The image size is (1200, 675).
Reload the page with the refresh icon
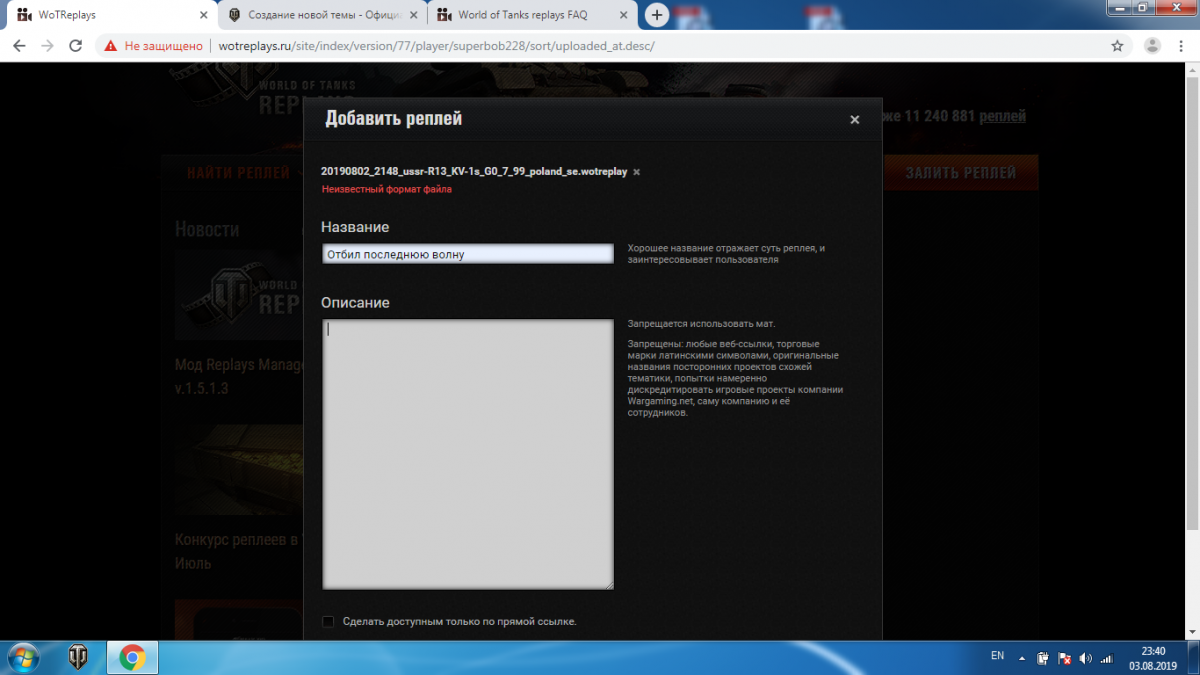[75, 46]
